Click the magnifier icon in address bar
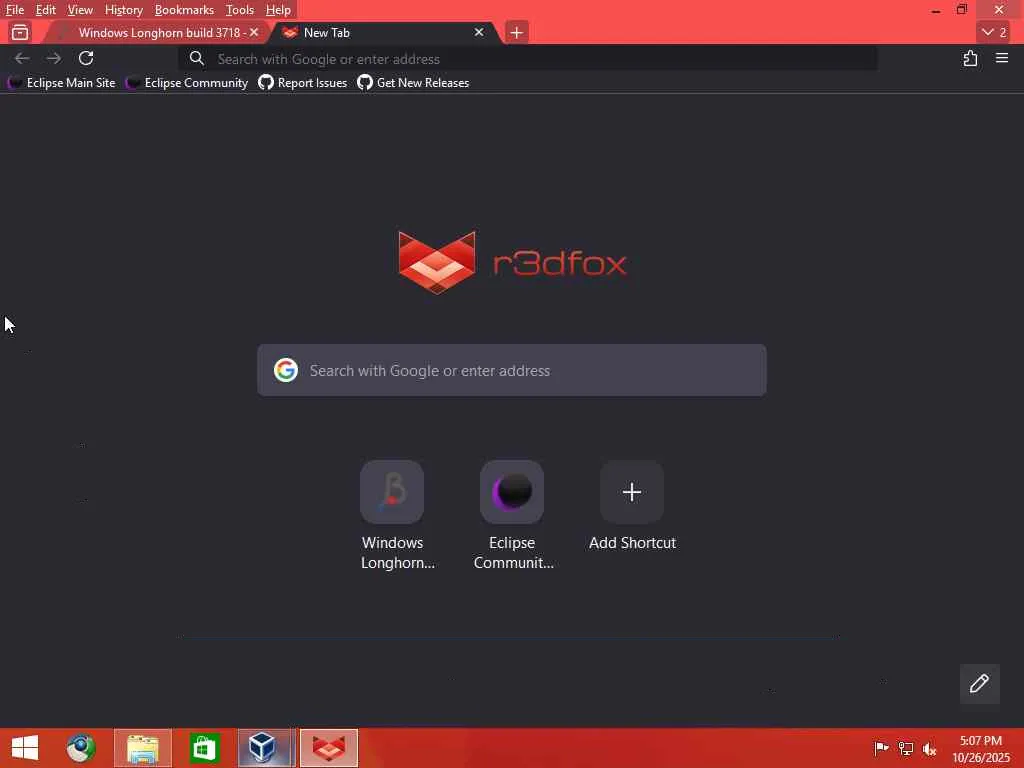1024x768 pixels. click(x=197, y=59)
